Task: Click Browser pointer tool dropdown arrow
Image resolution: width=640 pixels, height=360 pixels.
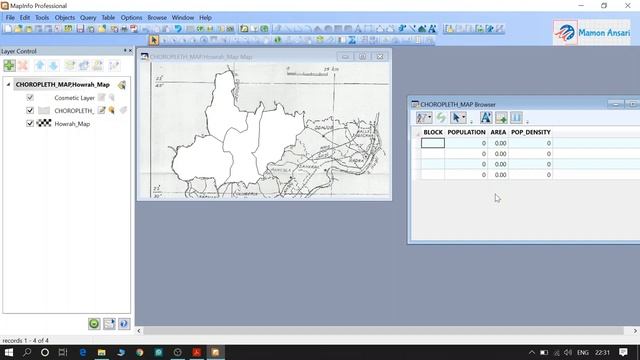Action: (x=464, y=118)
